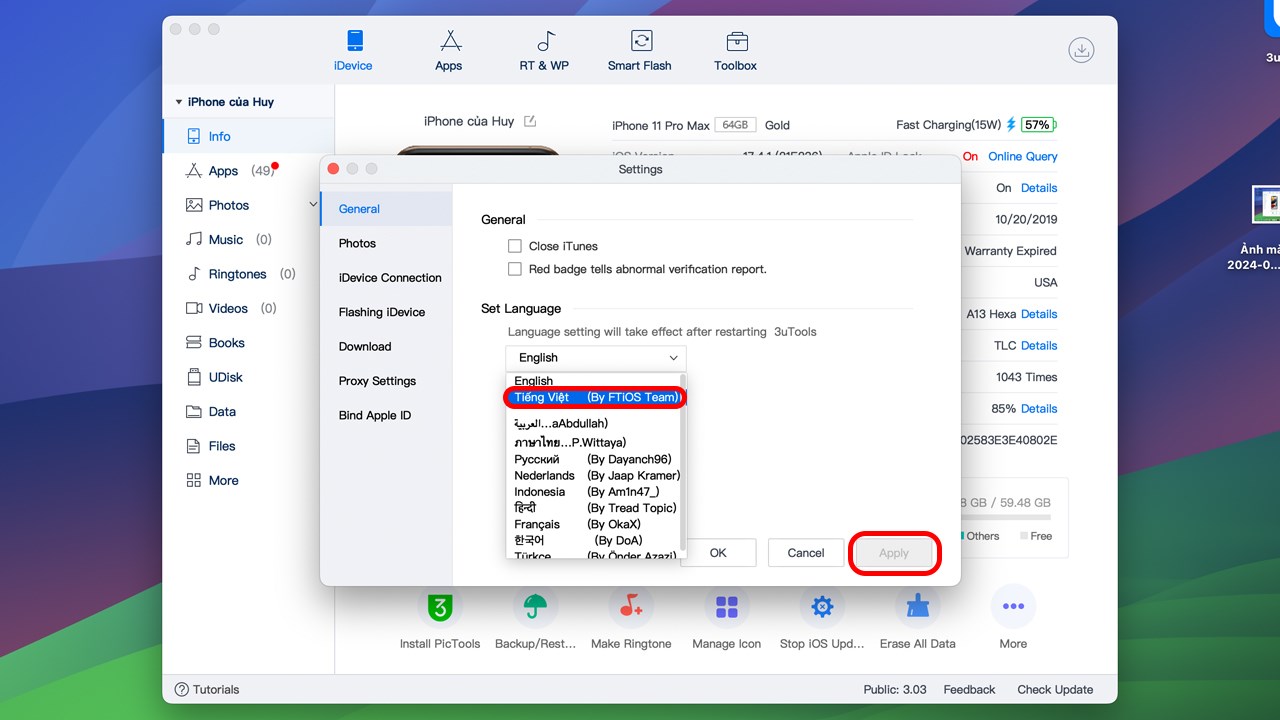Switch to Proxy Settings tab
The height and width of the screenshot is (720, 1280).
tap(386, 381)
